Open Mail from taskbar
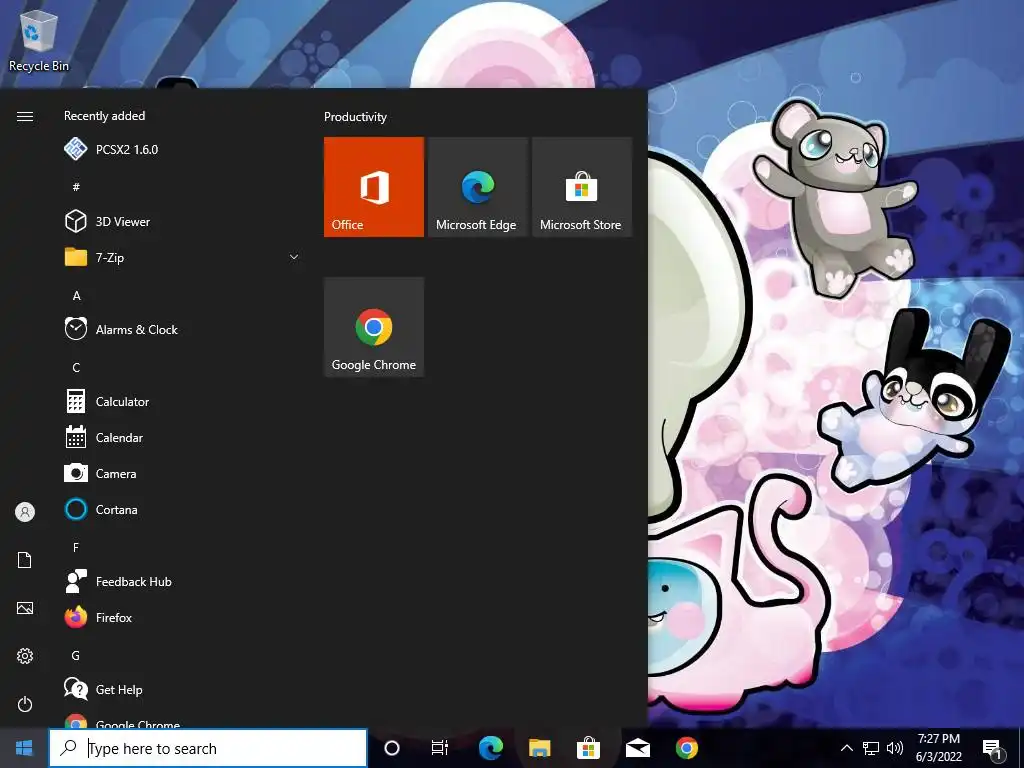The height and width of the screenshot is (768, 1024). coord(637,748)
